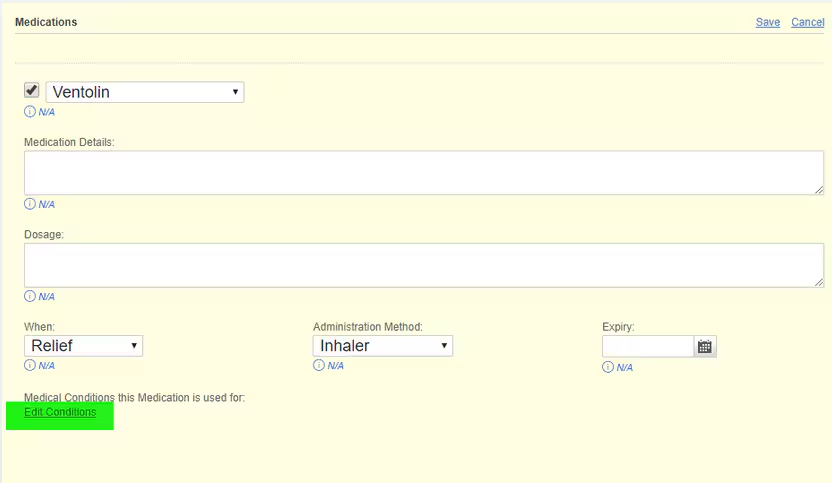832x483 pixels.
Task: Click the N/A text below Dosage
Action: pos(46,297)
